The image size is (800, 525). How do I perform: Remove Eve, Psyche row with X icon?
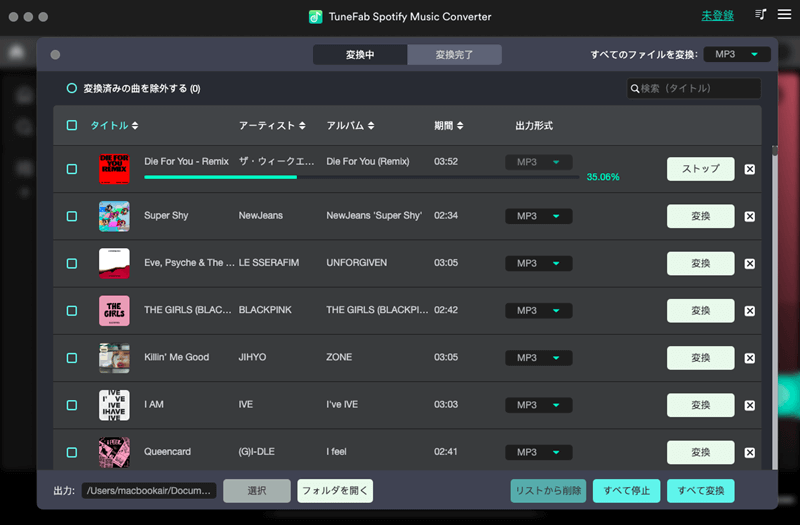click(749, 264)
